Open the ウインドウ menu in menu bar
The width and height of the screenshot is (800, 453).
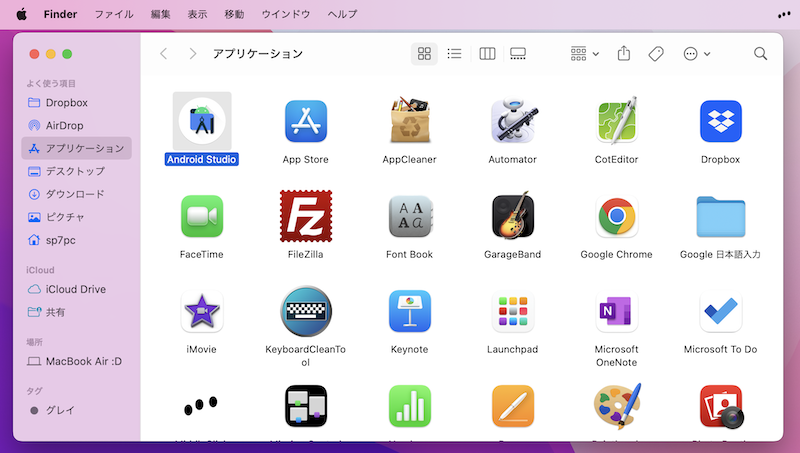click(285, 15)
